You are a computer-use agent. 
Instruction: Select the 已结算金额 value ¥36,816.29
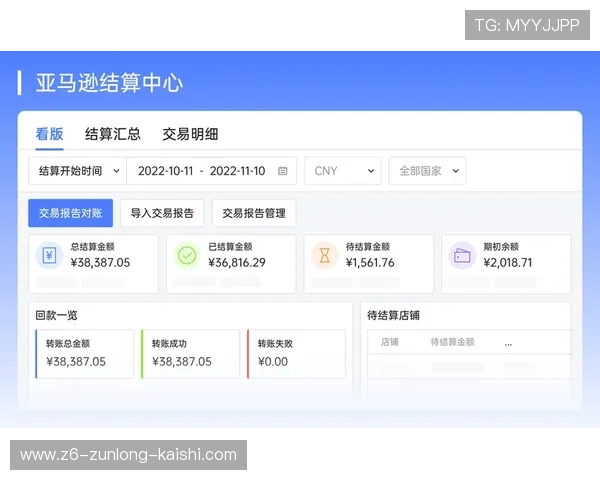coord(237,263)
